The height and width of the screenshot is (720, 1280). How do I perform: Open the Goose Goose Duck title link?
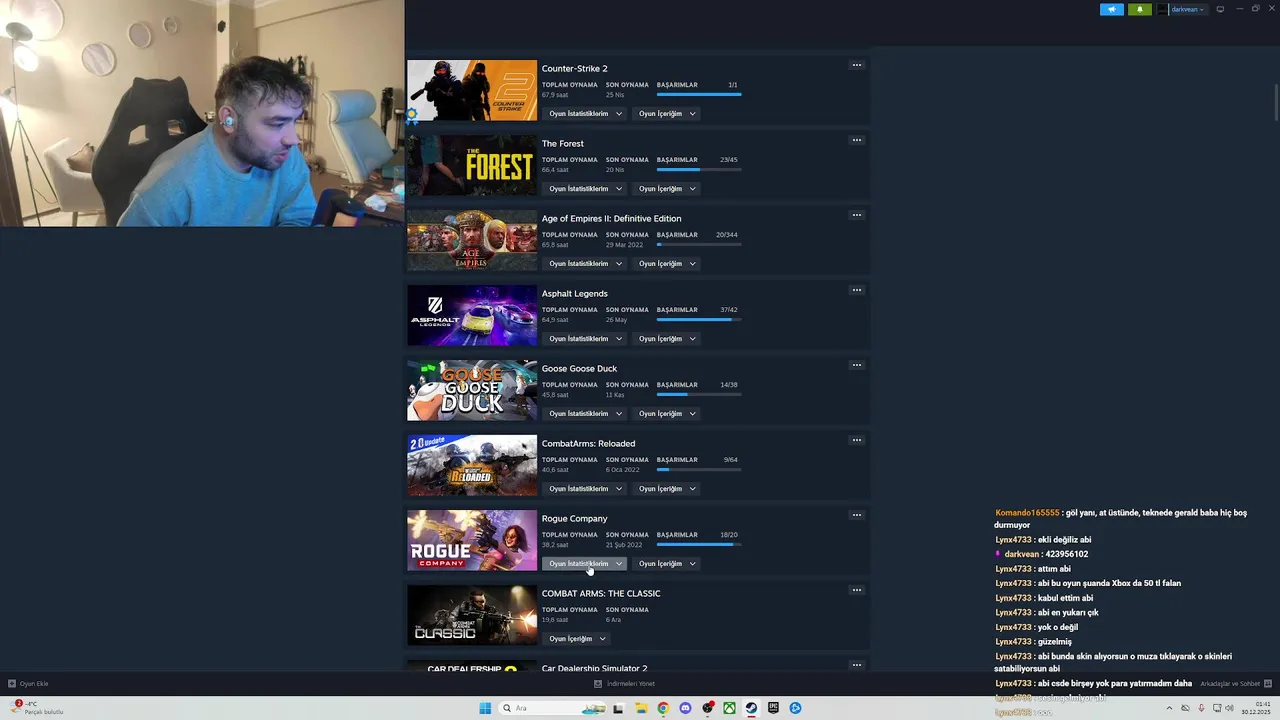click(579, 369)
